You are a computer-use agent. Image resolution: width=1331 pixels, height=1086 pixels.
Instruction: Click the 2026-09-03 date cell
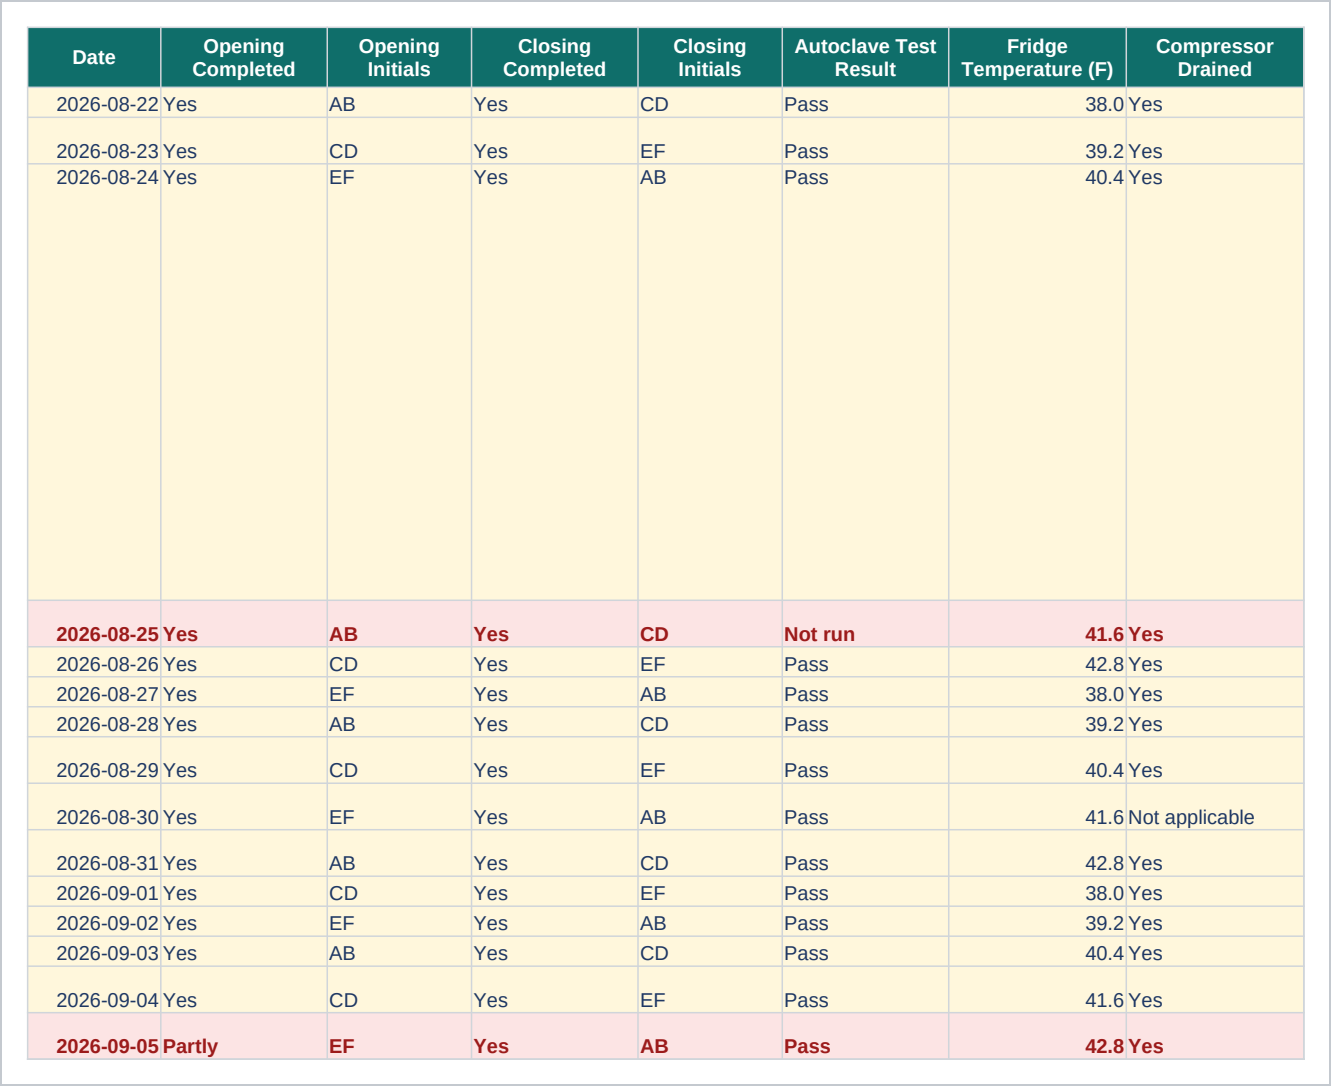pyautogui.click(x=94, y=951)
